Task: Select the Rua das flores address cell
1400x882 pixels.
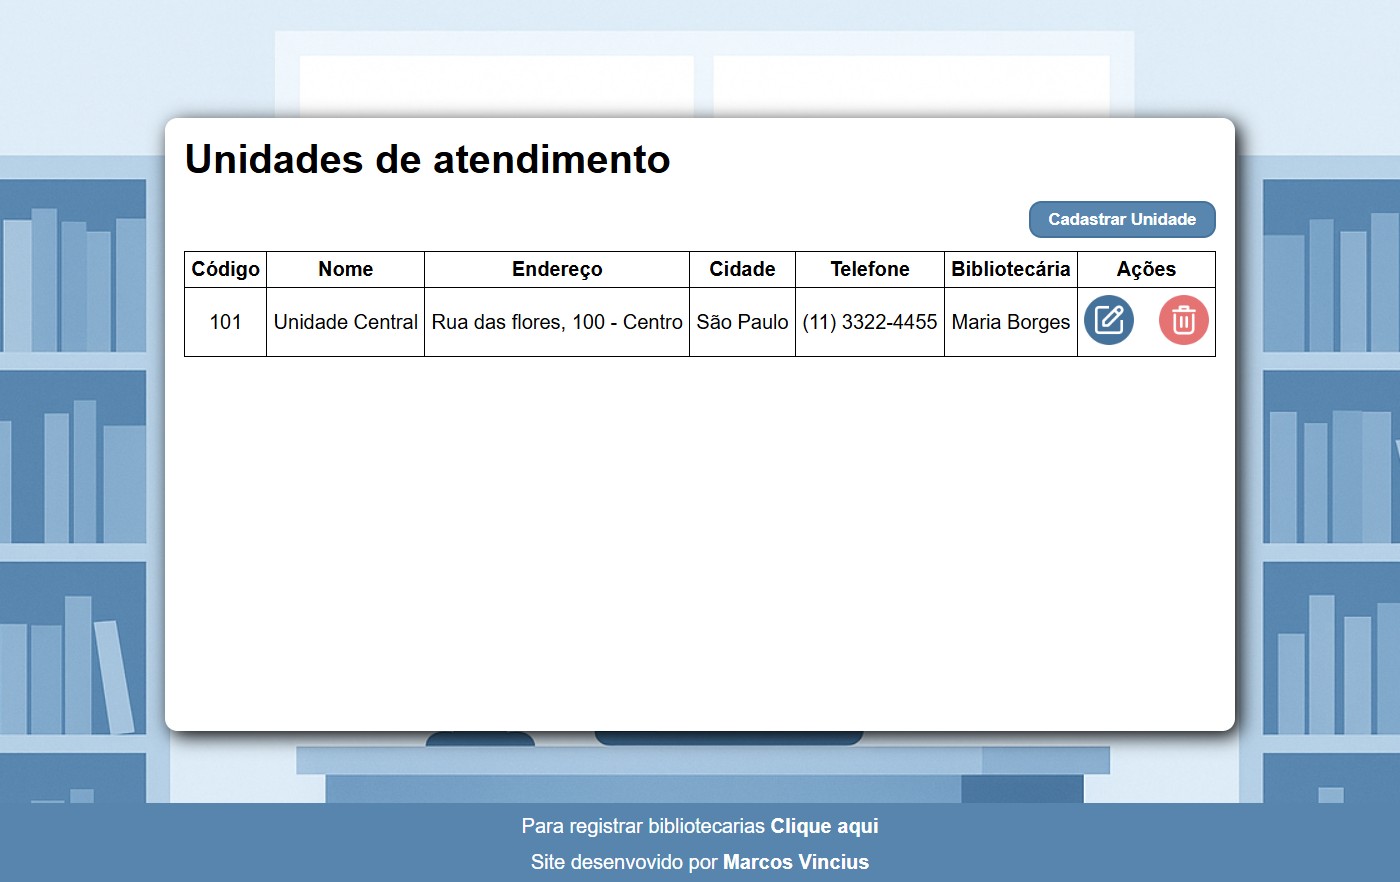Action: tap(557, 322)
